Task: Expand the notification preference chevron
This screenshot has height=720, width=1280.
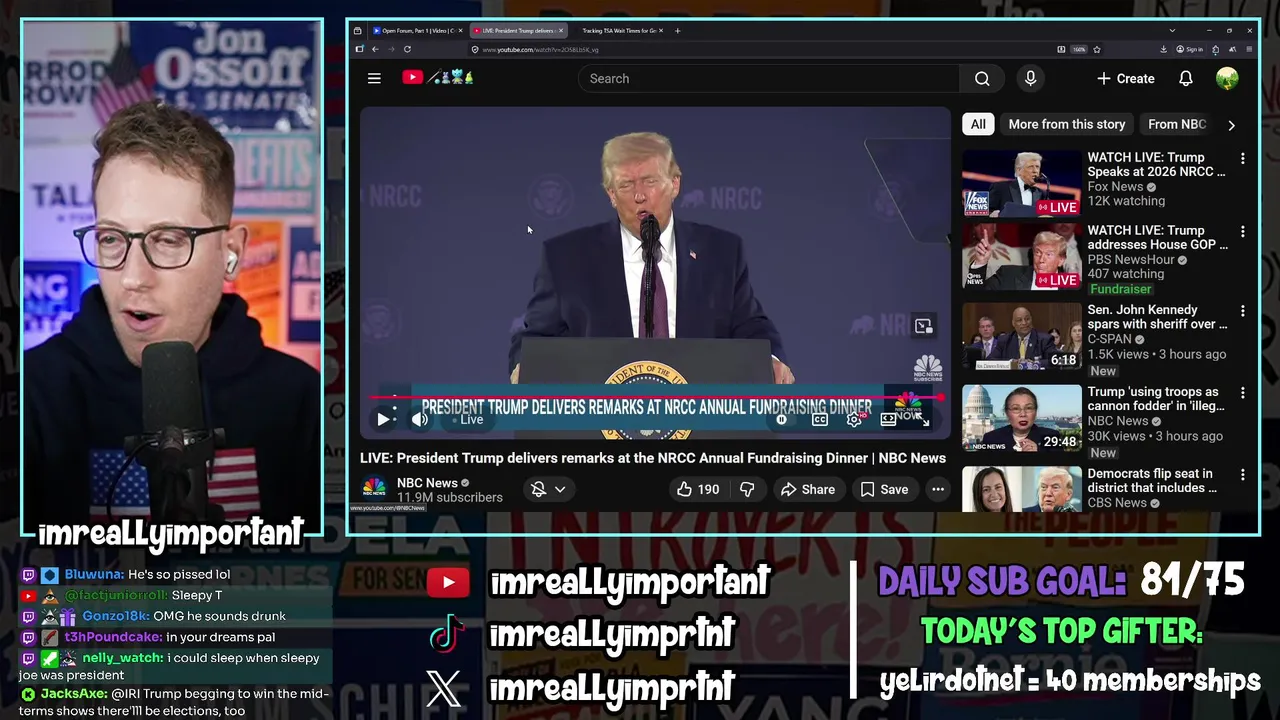Action: pos(560,489)
